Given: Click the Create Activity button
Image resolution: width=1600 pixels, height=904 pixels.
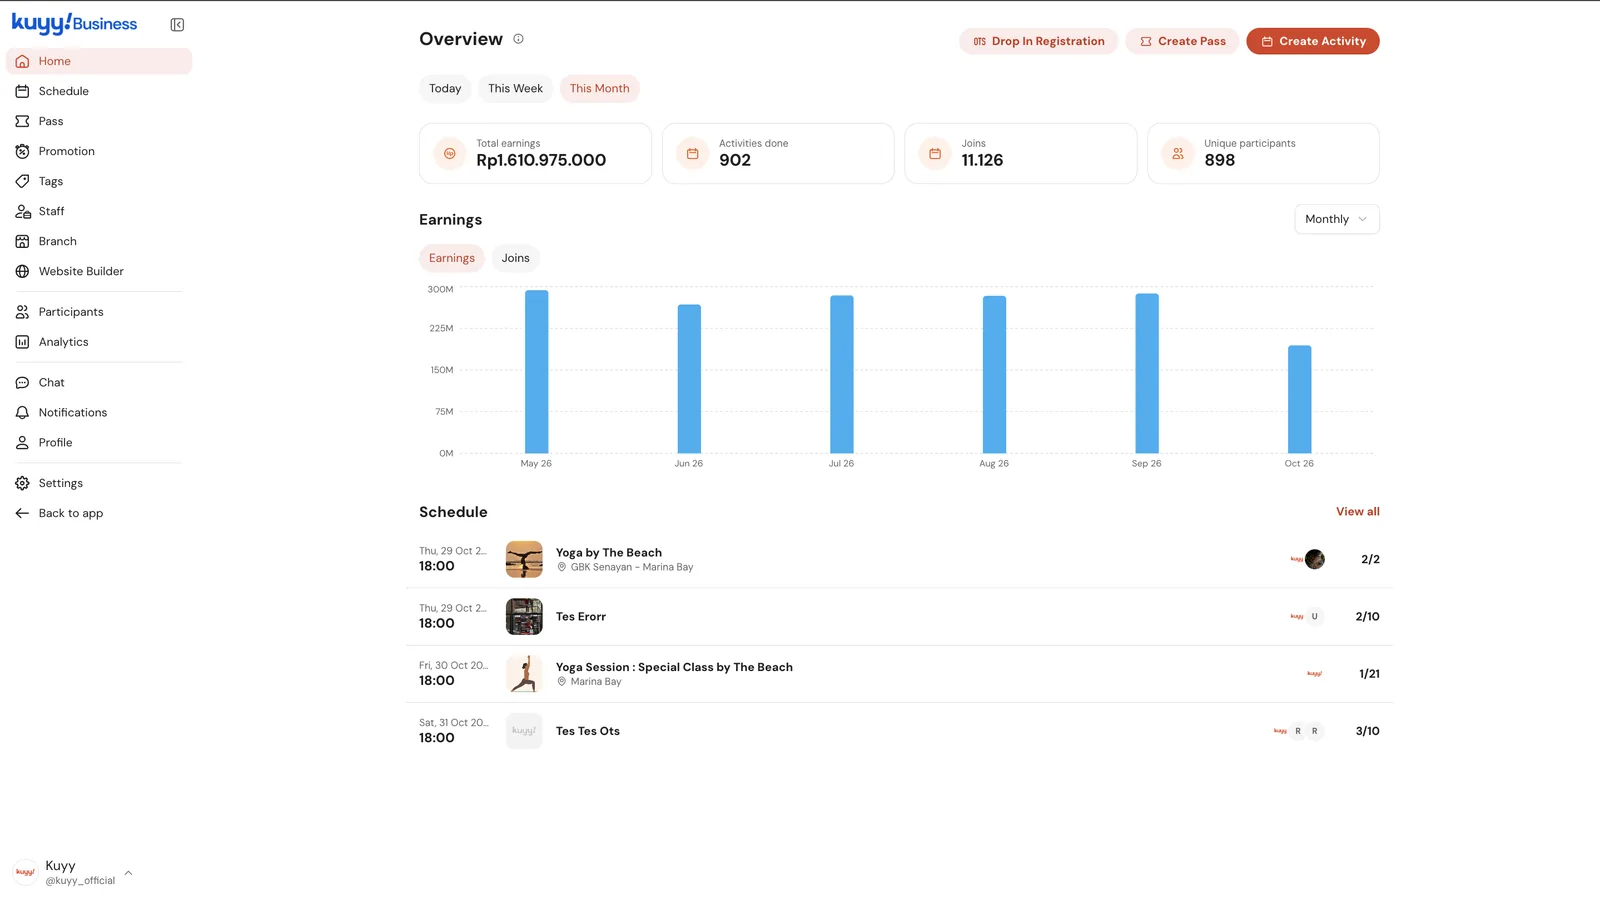Looking at the screenshot, I should [x=1313, y=41].
